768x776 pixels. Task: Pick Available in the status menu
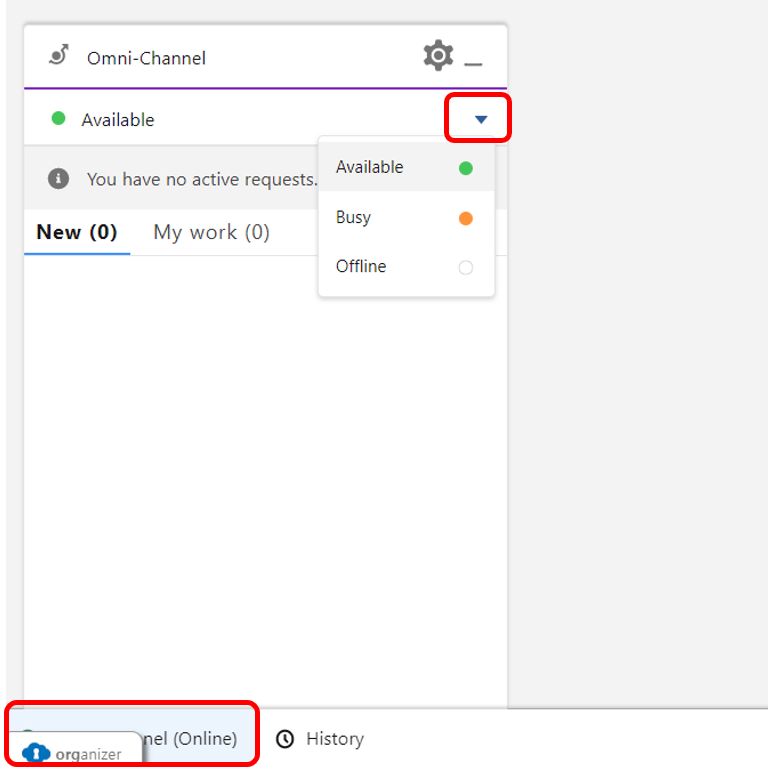tap(370, 167)
